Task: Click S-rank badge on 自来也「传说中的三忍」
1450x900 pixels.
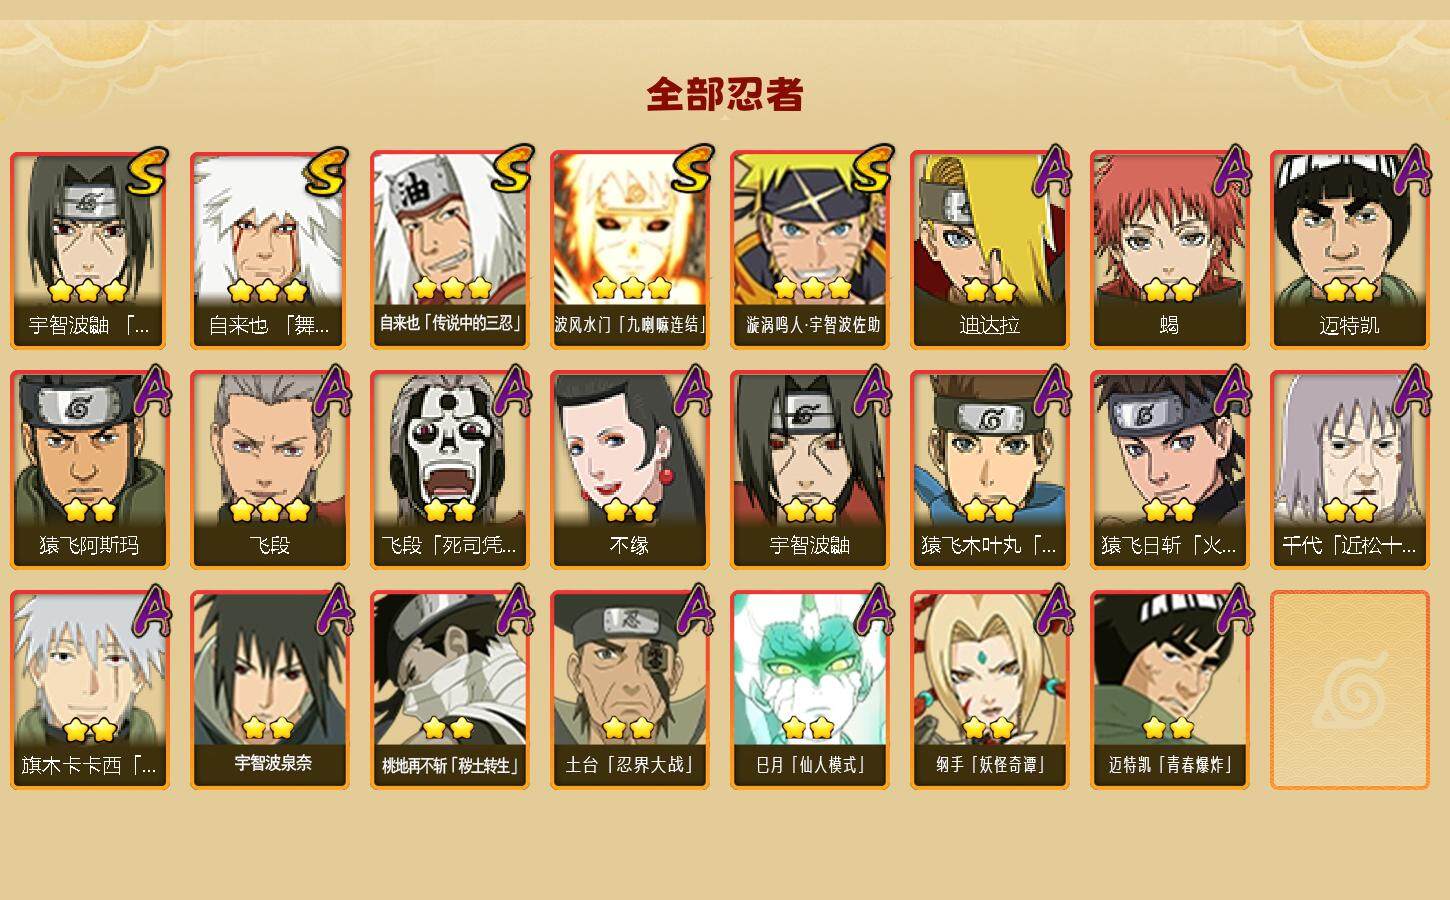Action: coord(511,170)
